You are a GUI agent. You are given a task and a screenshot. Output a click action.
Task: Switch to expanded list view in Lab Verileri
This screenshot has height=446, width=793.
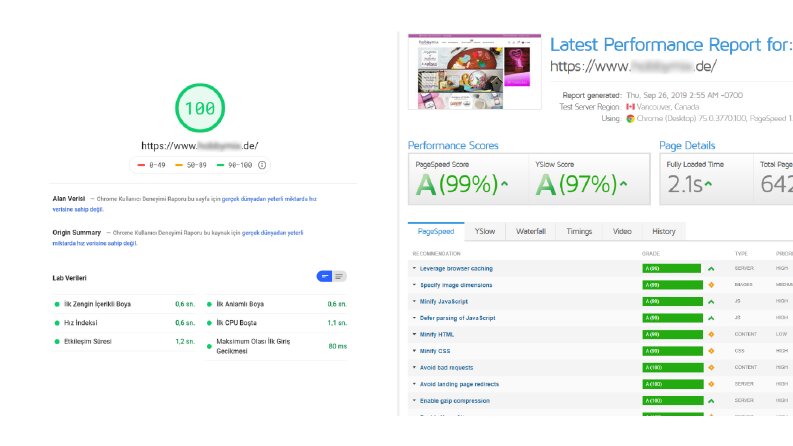339,277
